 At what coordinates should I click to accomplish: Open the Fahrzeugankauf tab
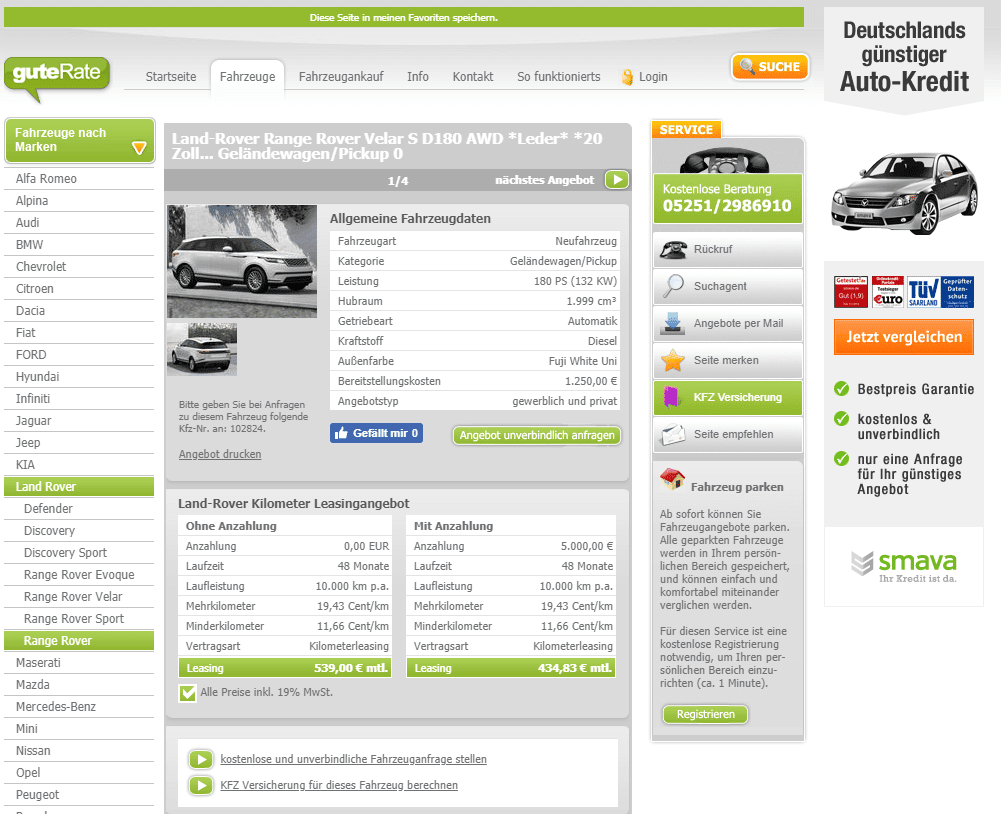(341, 77)
